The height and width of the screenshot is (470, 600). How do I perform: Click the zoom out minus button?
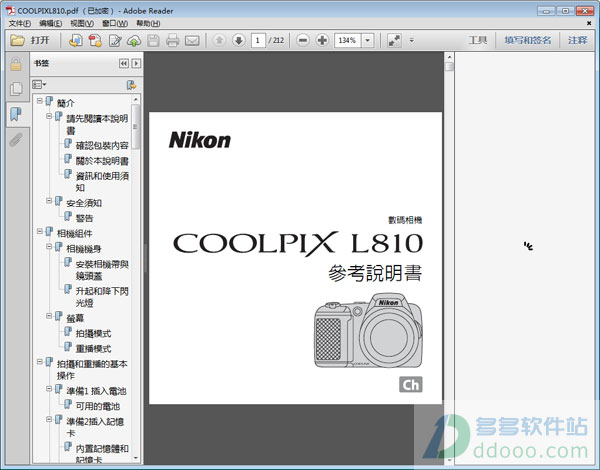[303, 40]
